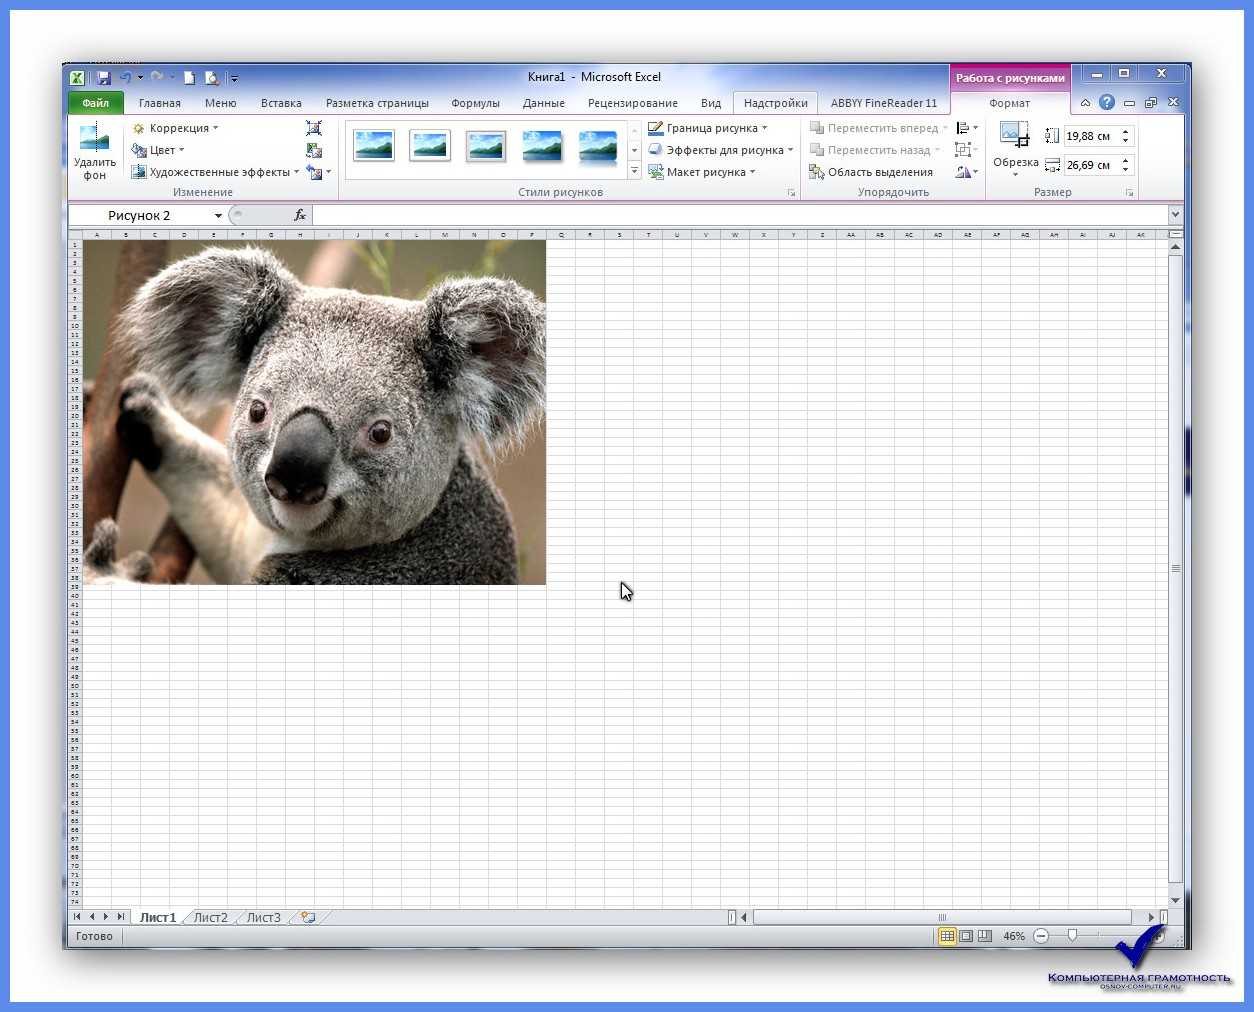
Task: Click the Crop (Обрезка) tool icon
Action: pyautogui.click(x=1015, y=135)
